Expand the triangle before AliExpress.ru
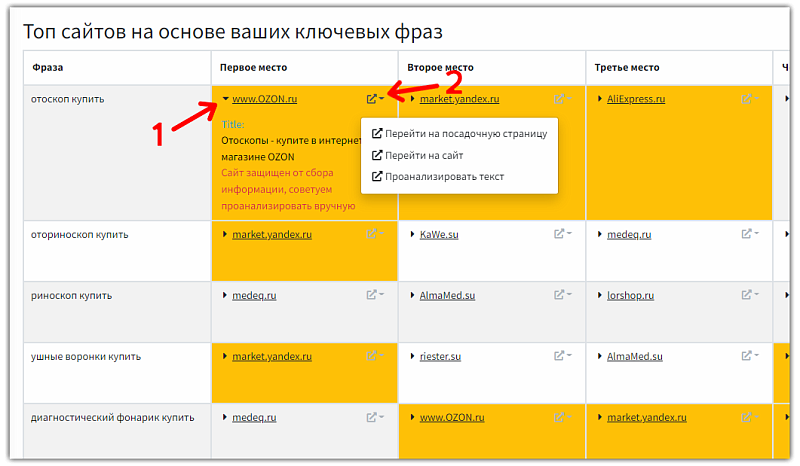Viewport: 800px width, 466px height. [x=600, y=99]
